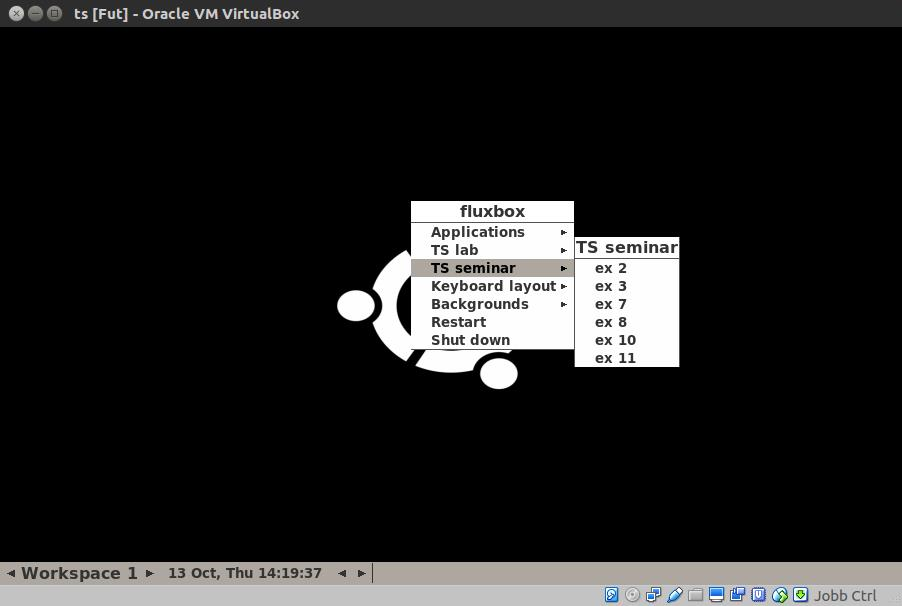
Task: Open the Applications submenu
Action: [x=492, y=232]
